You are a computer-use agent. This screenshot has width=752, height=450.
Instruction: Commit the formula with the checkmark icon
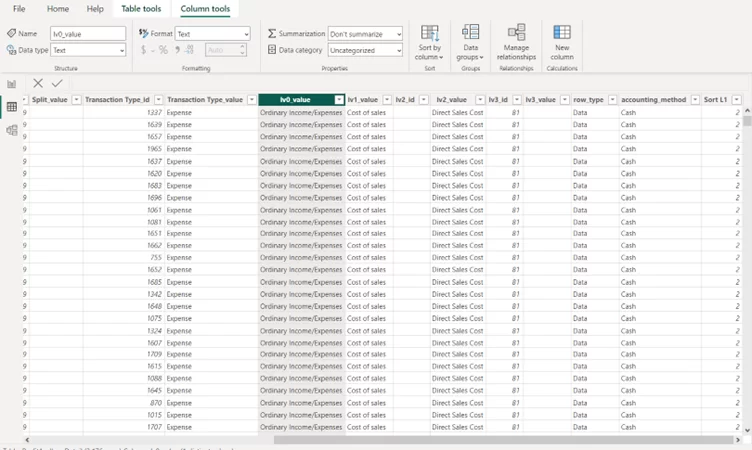[x=57, y=83]
